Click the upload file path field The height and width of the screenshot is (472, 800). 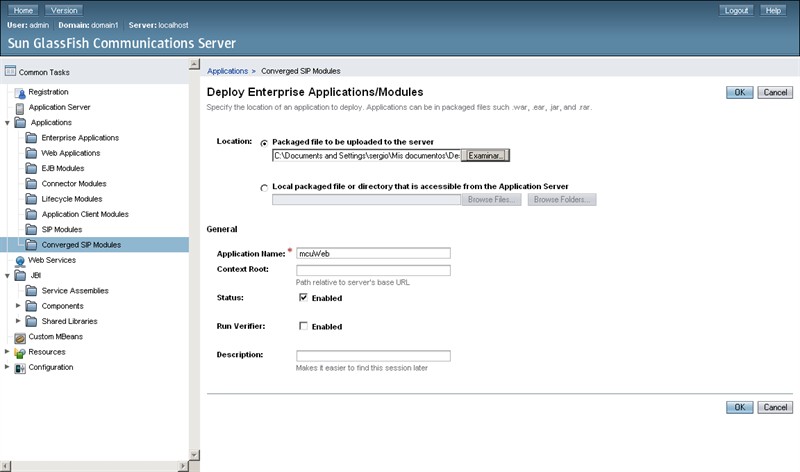coord(366,156)
